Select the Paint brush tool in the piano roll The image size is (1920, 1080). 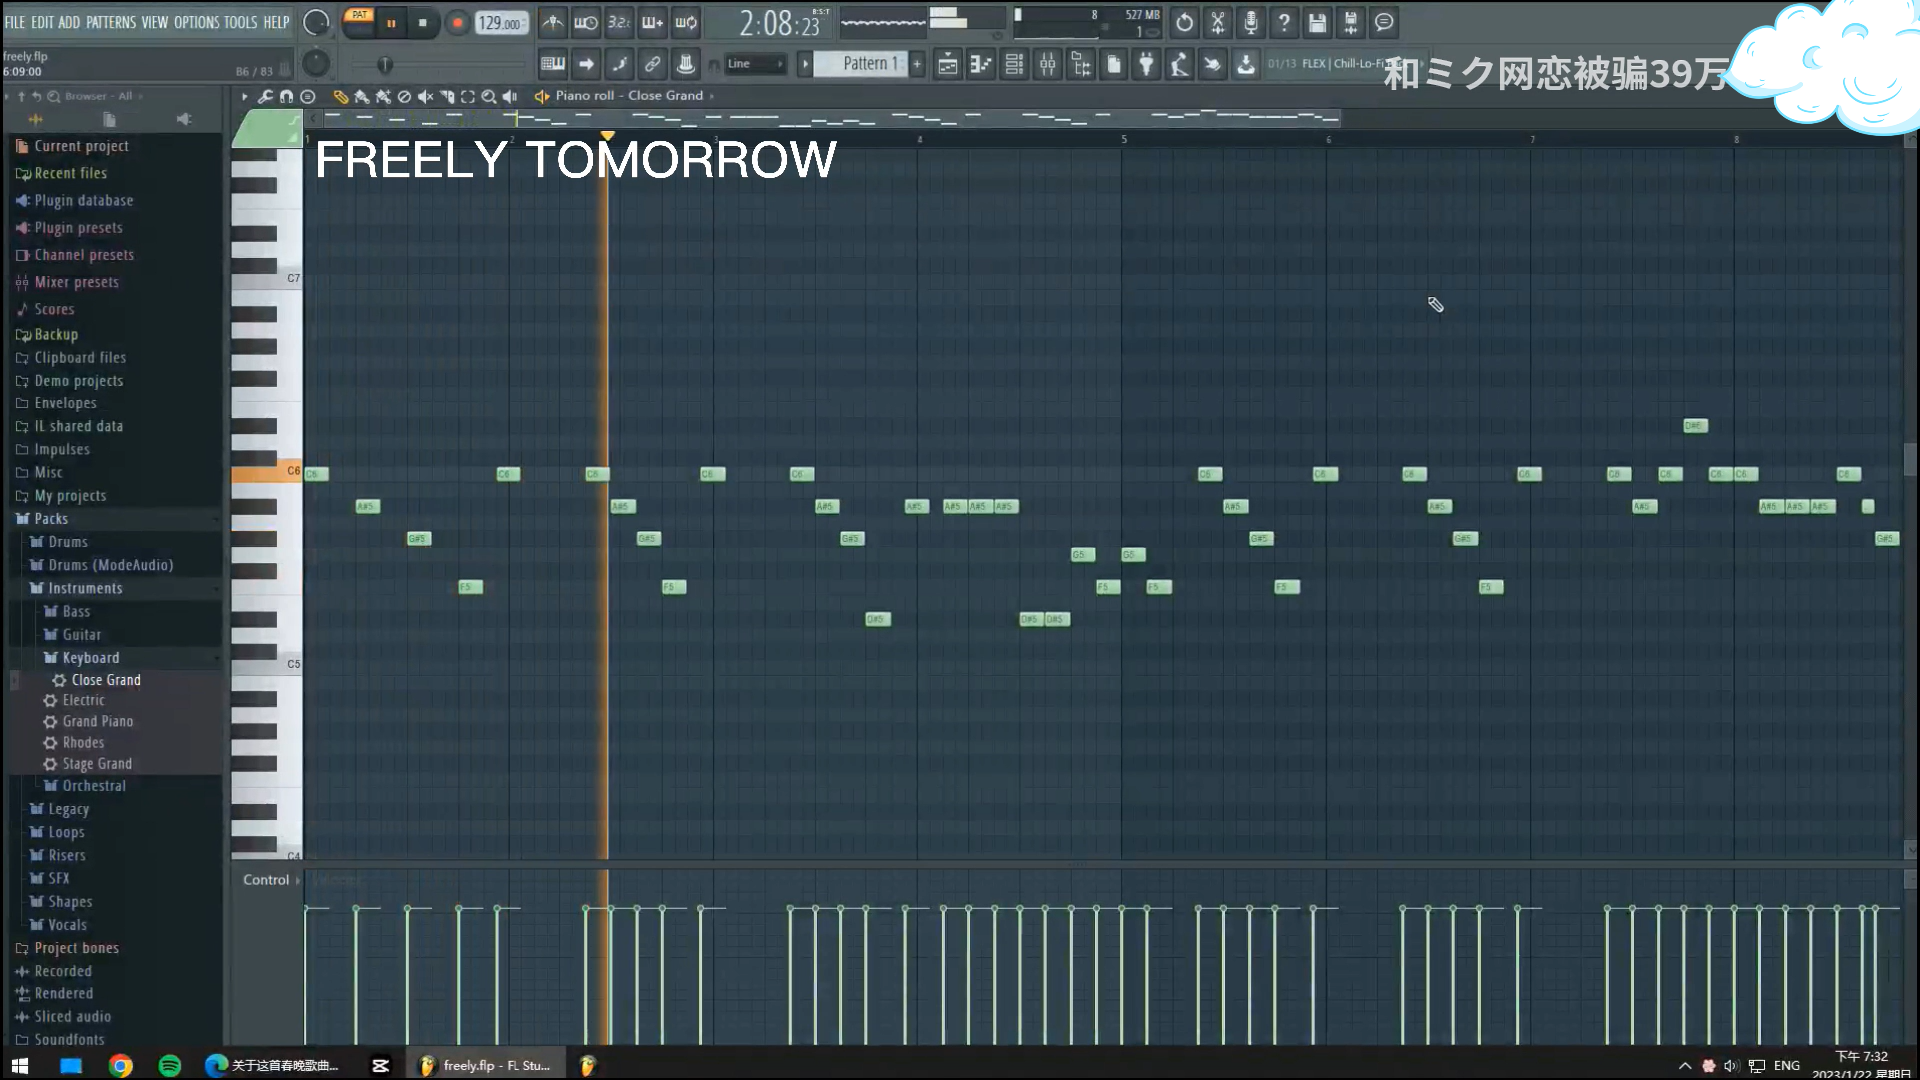point(361,97)
